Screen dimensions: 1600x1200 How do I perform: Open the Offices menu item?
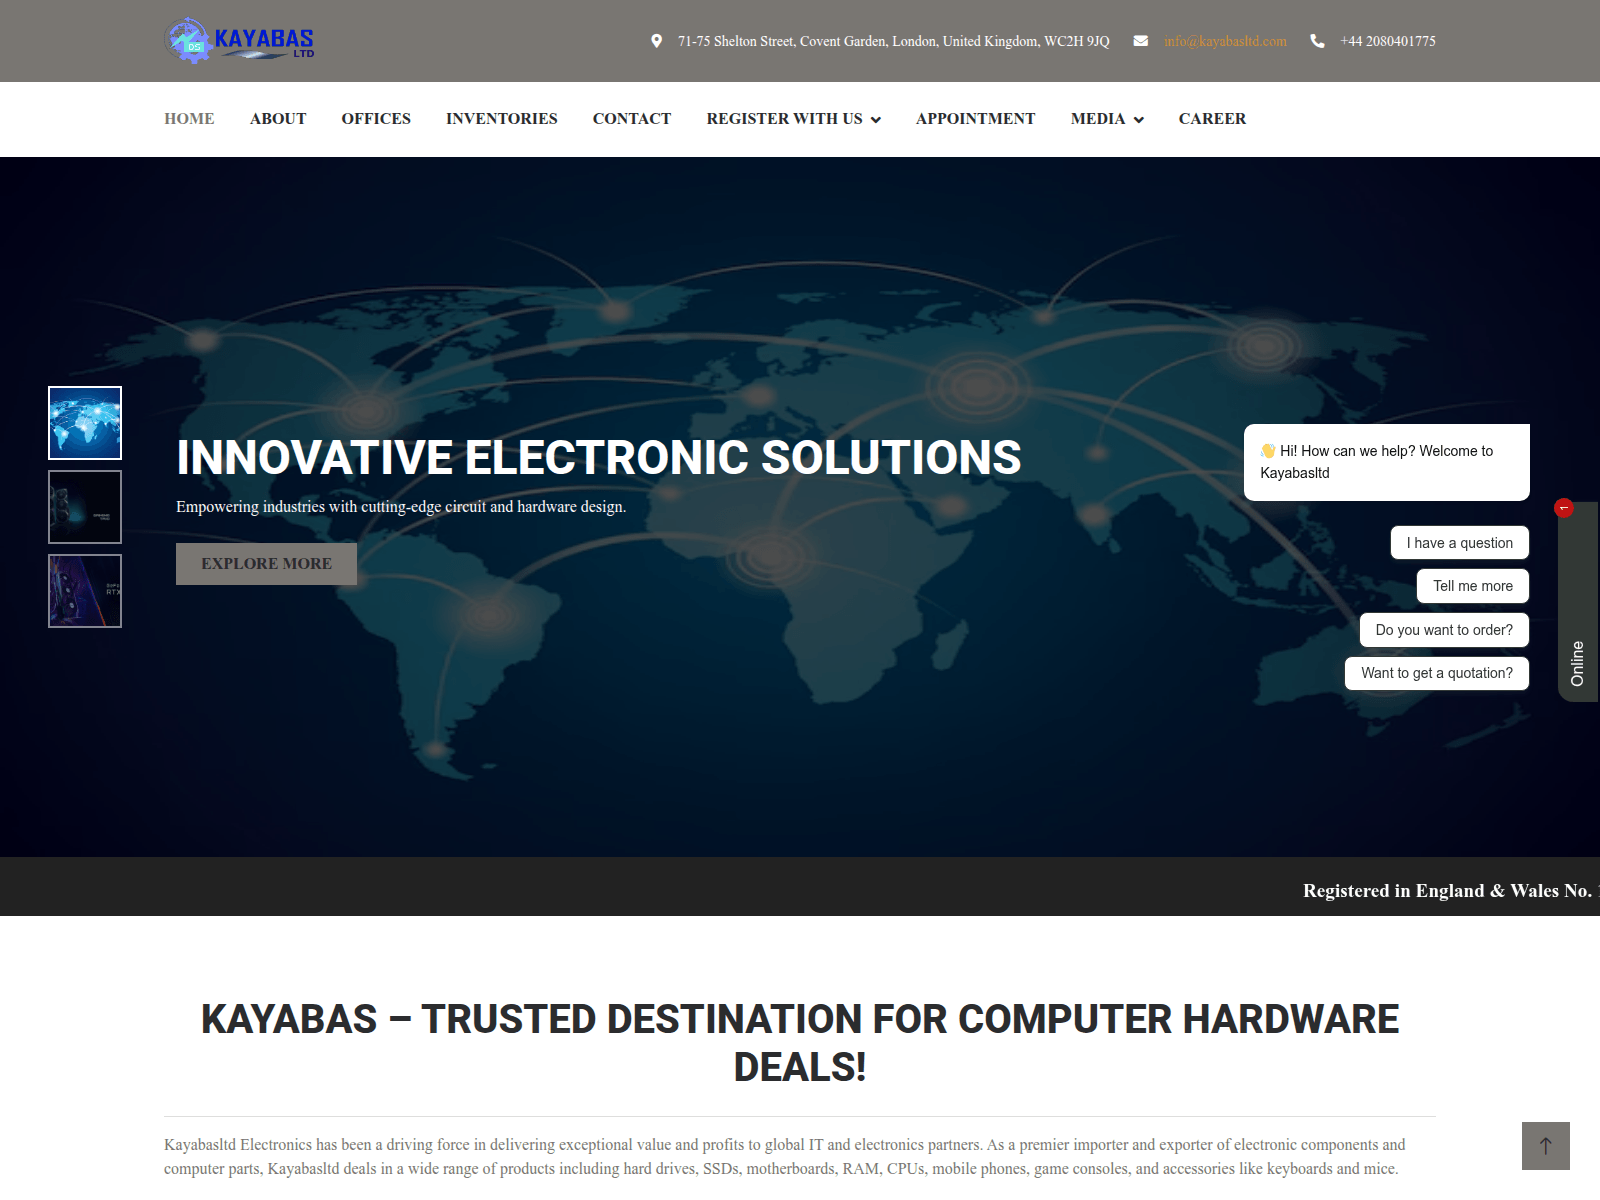(x=376, y=119)
